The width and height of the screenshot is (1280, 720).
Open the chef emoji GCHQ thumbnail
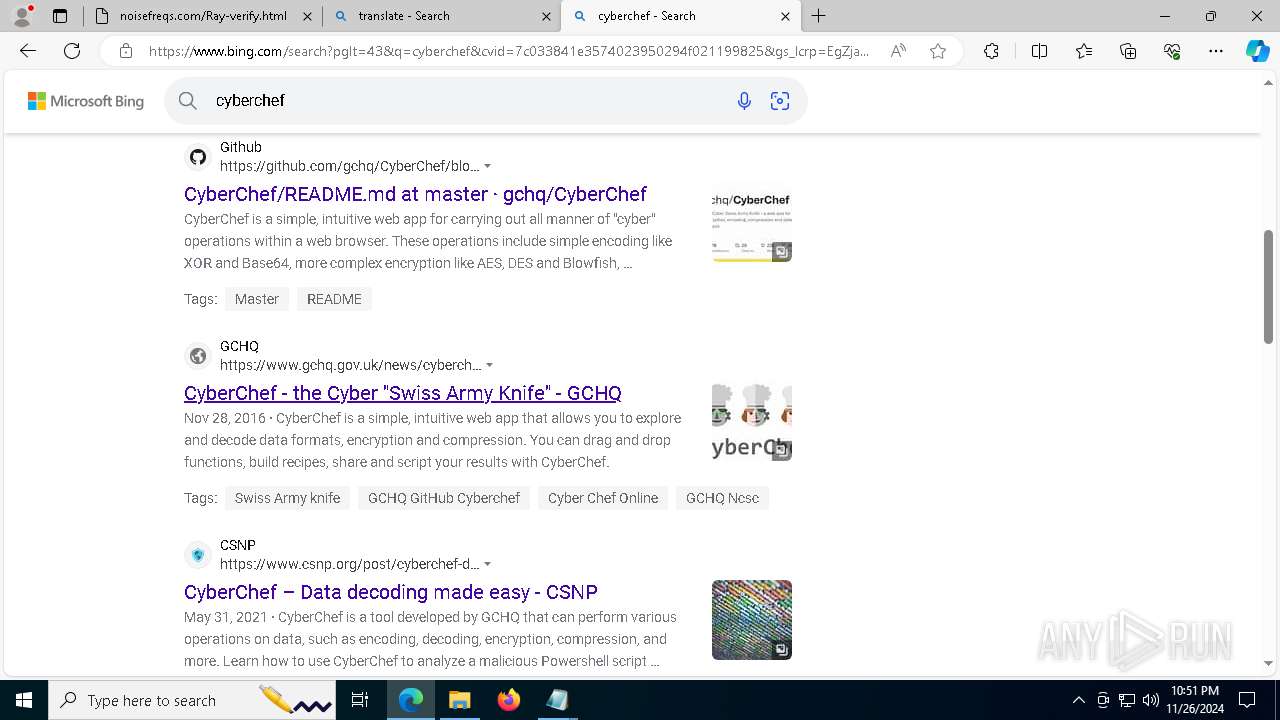point(752,421)
